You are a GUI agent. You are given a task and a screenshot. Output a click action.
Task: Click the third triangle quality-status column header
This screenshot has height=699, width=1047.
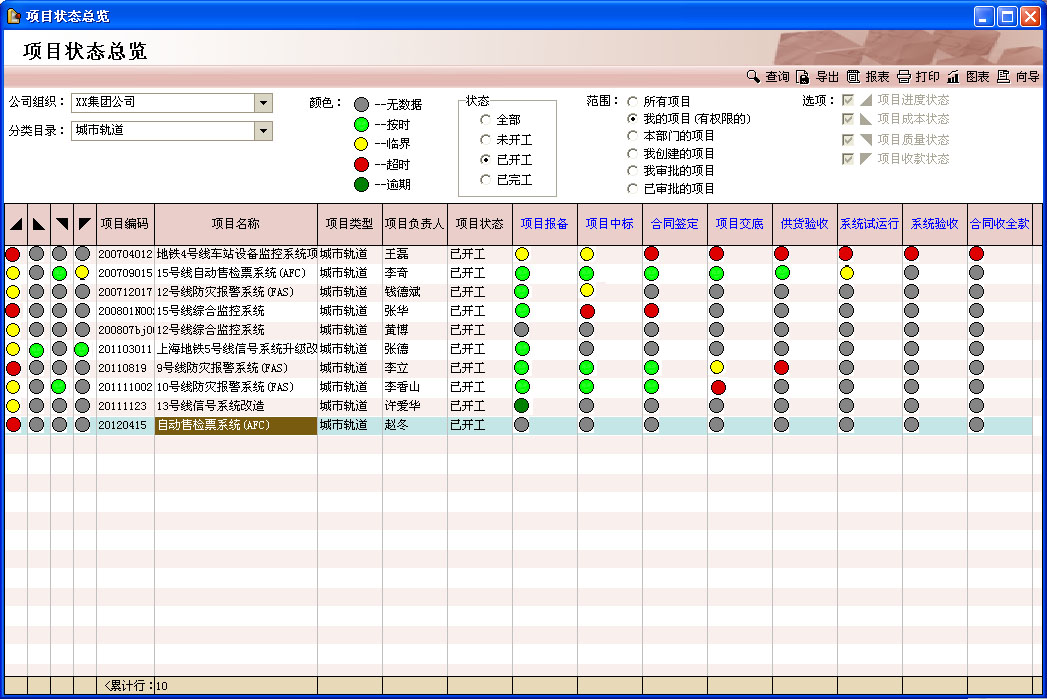click(x=61, y=224)
